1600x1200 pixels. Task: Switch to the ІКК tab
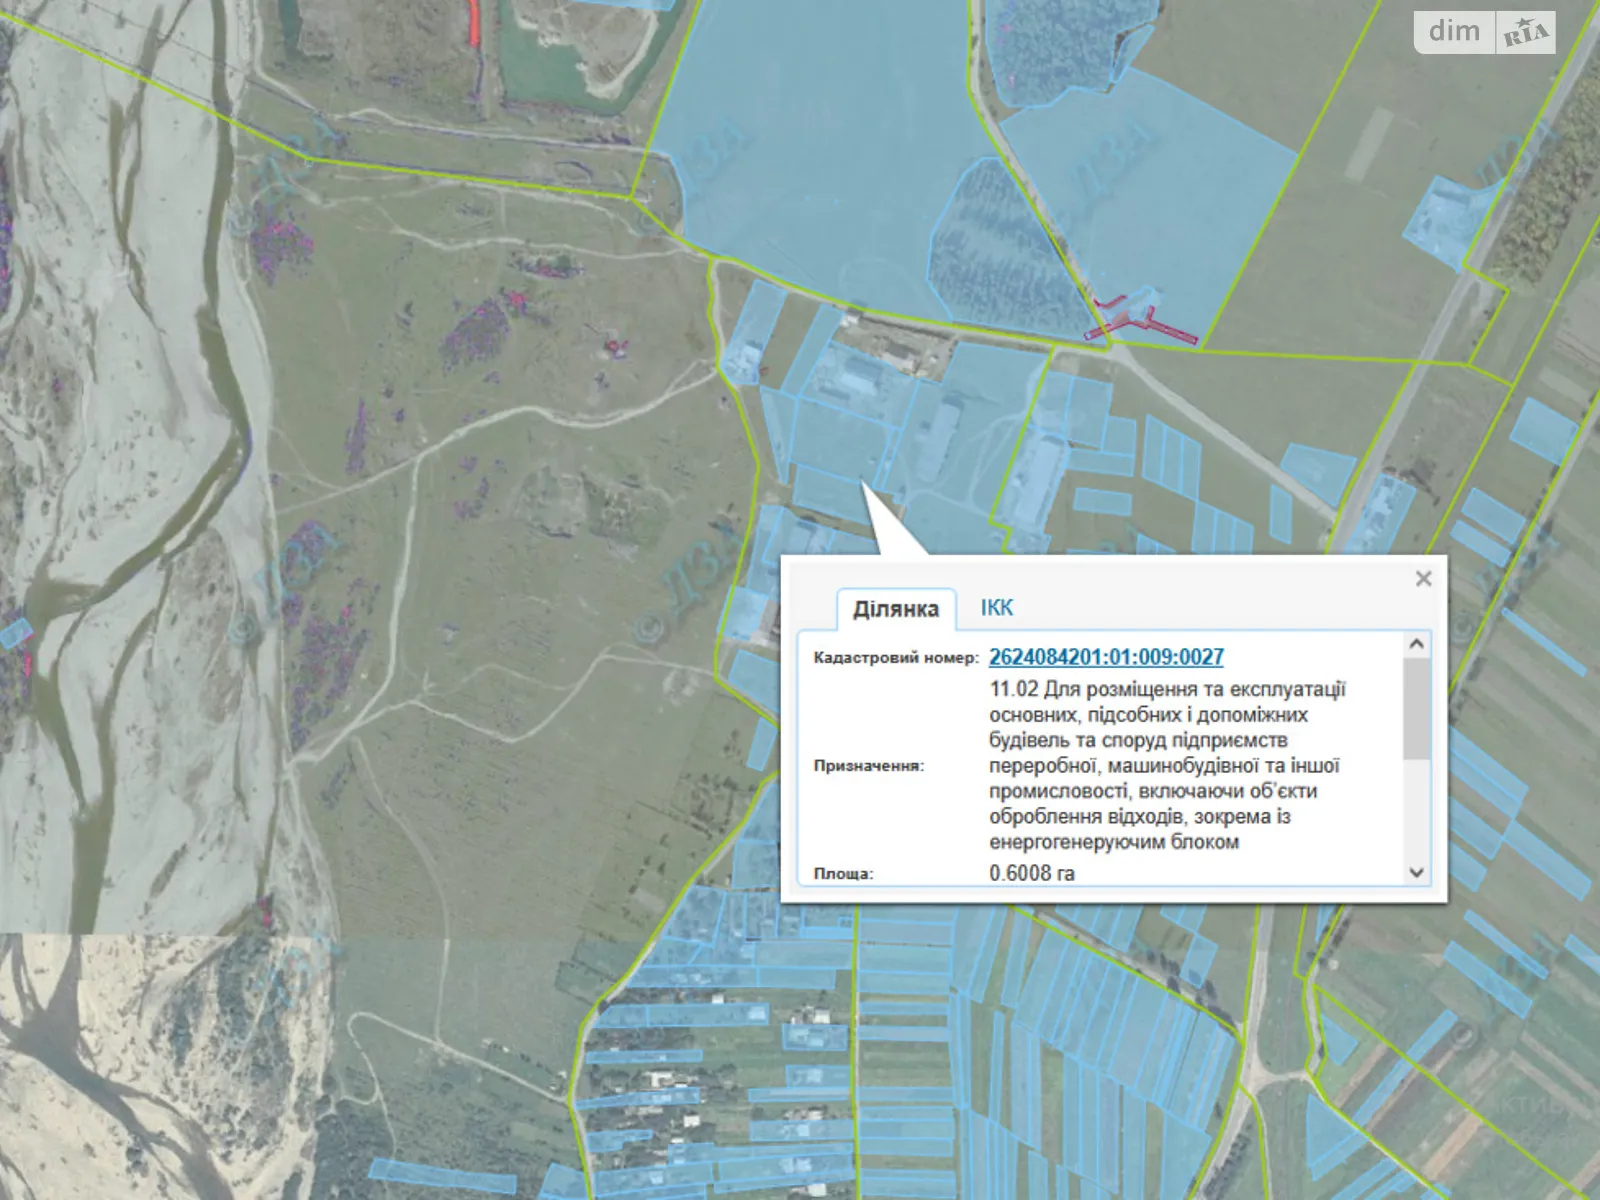[996, 608]
